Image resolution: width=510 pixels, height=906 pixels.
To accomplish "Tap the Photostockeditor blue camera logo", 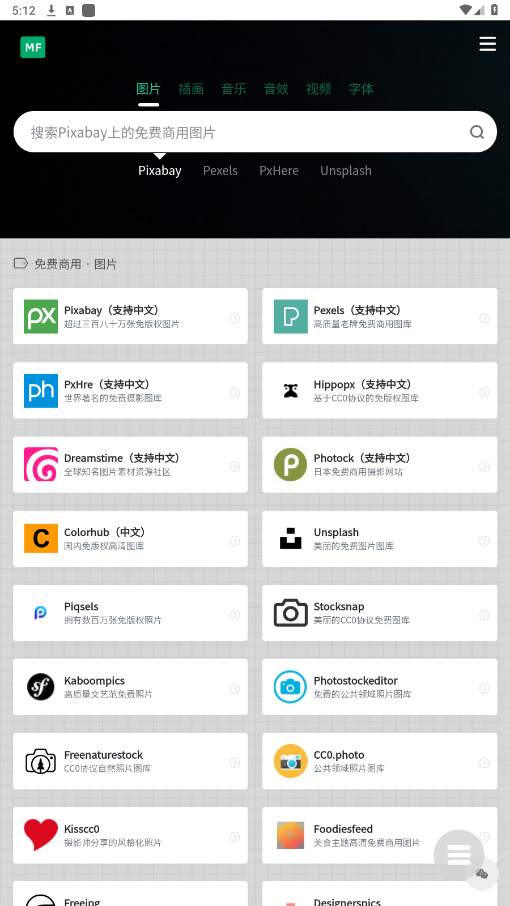I will click(x=291, y=687).
